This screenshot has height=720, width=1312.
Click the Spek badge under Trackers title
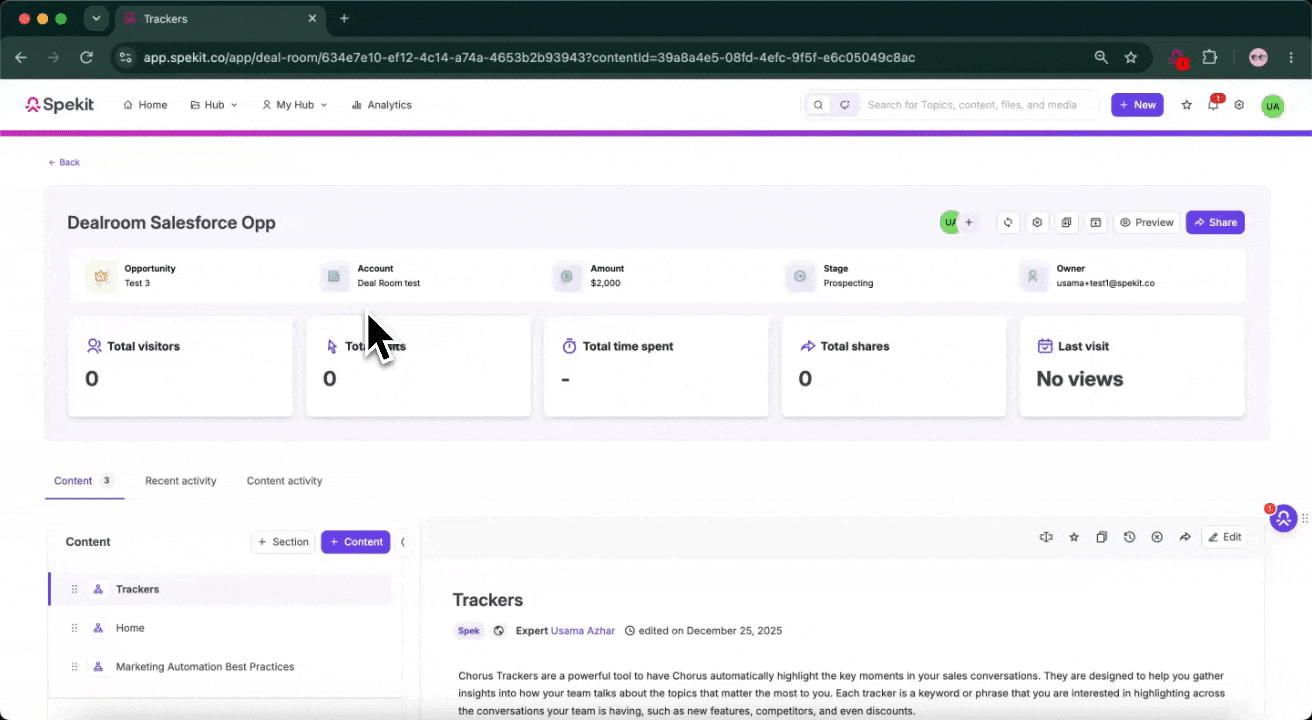[x=468, y=631]
